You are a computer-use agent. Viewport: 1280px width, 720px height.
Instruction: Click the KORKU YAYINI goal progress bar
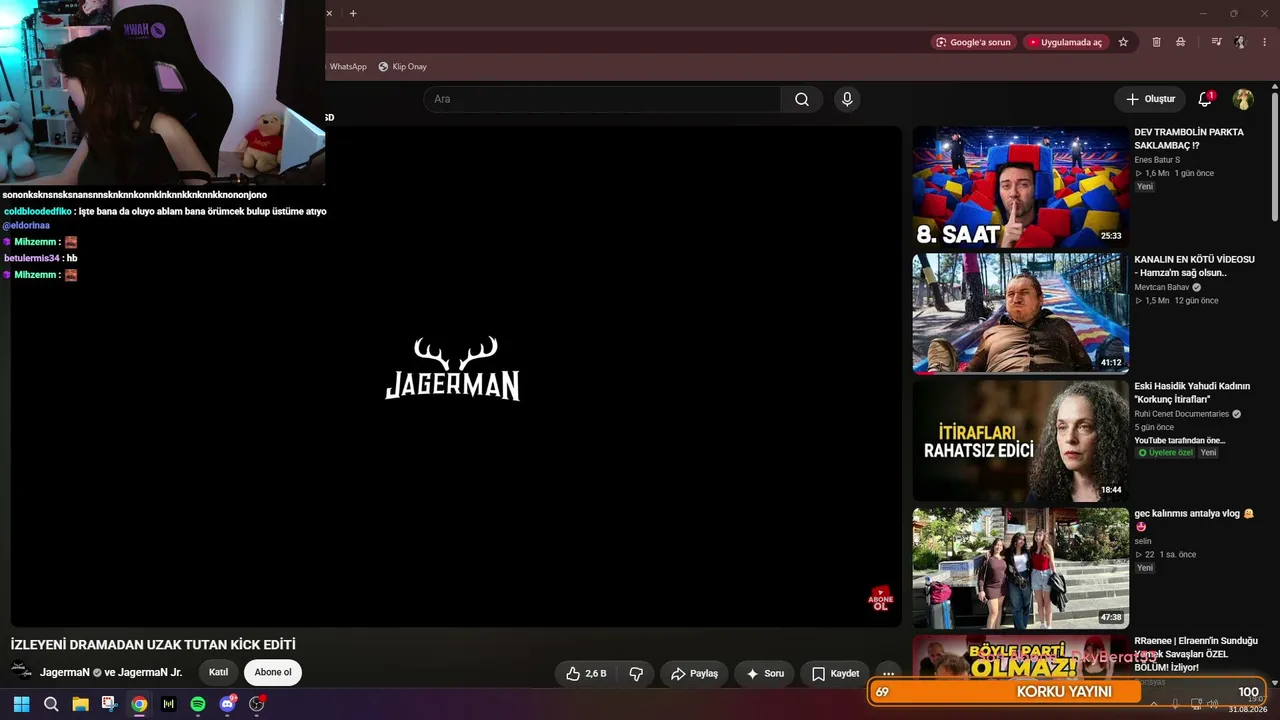coord(1067,692)
